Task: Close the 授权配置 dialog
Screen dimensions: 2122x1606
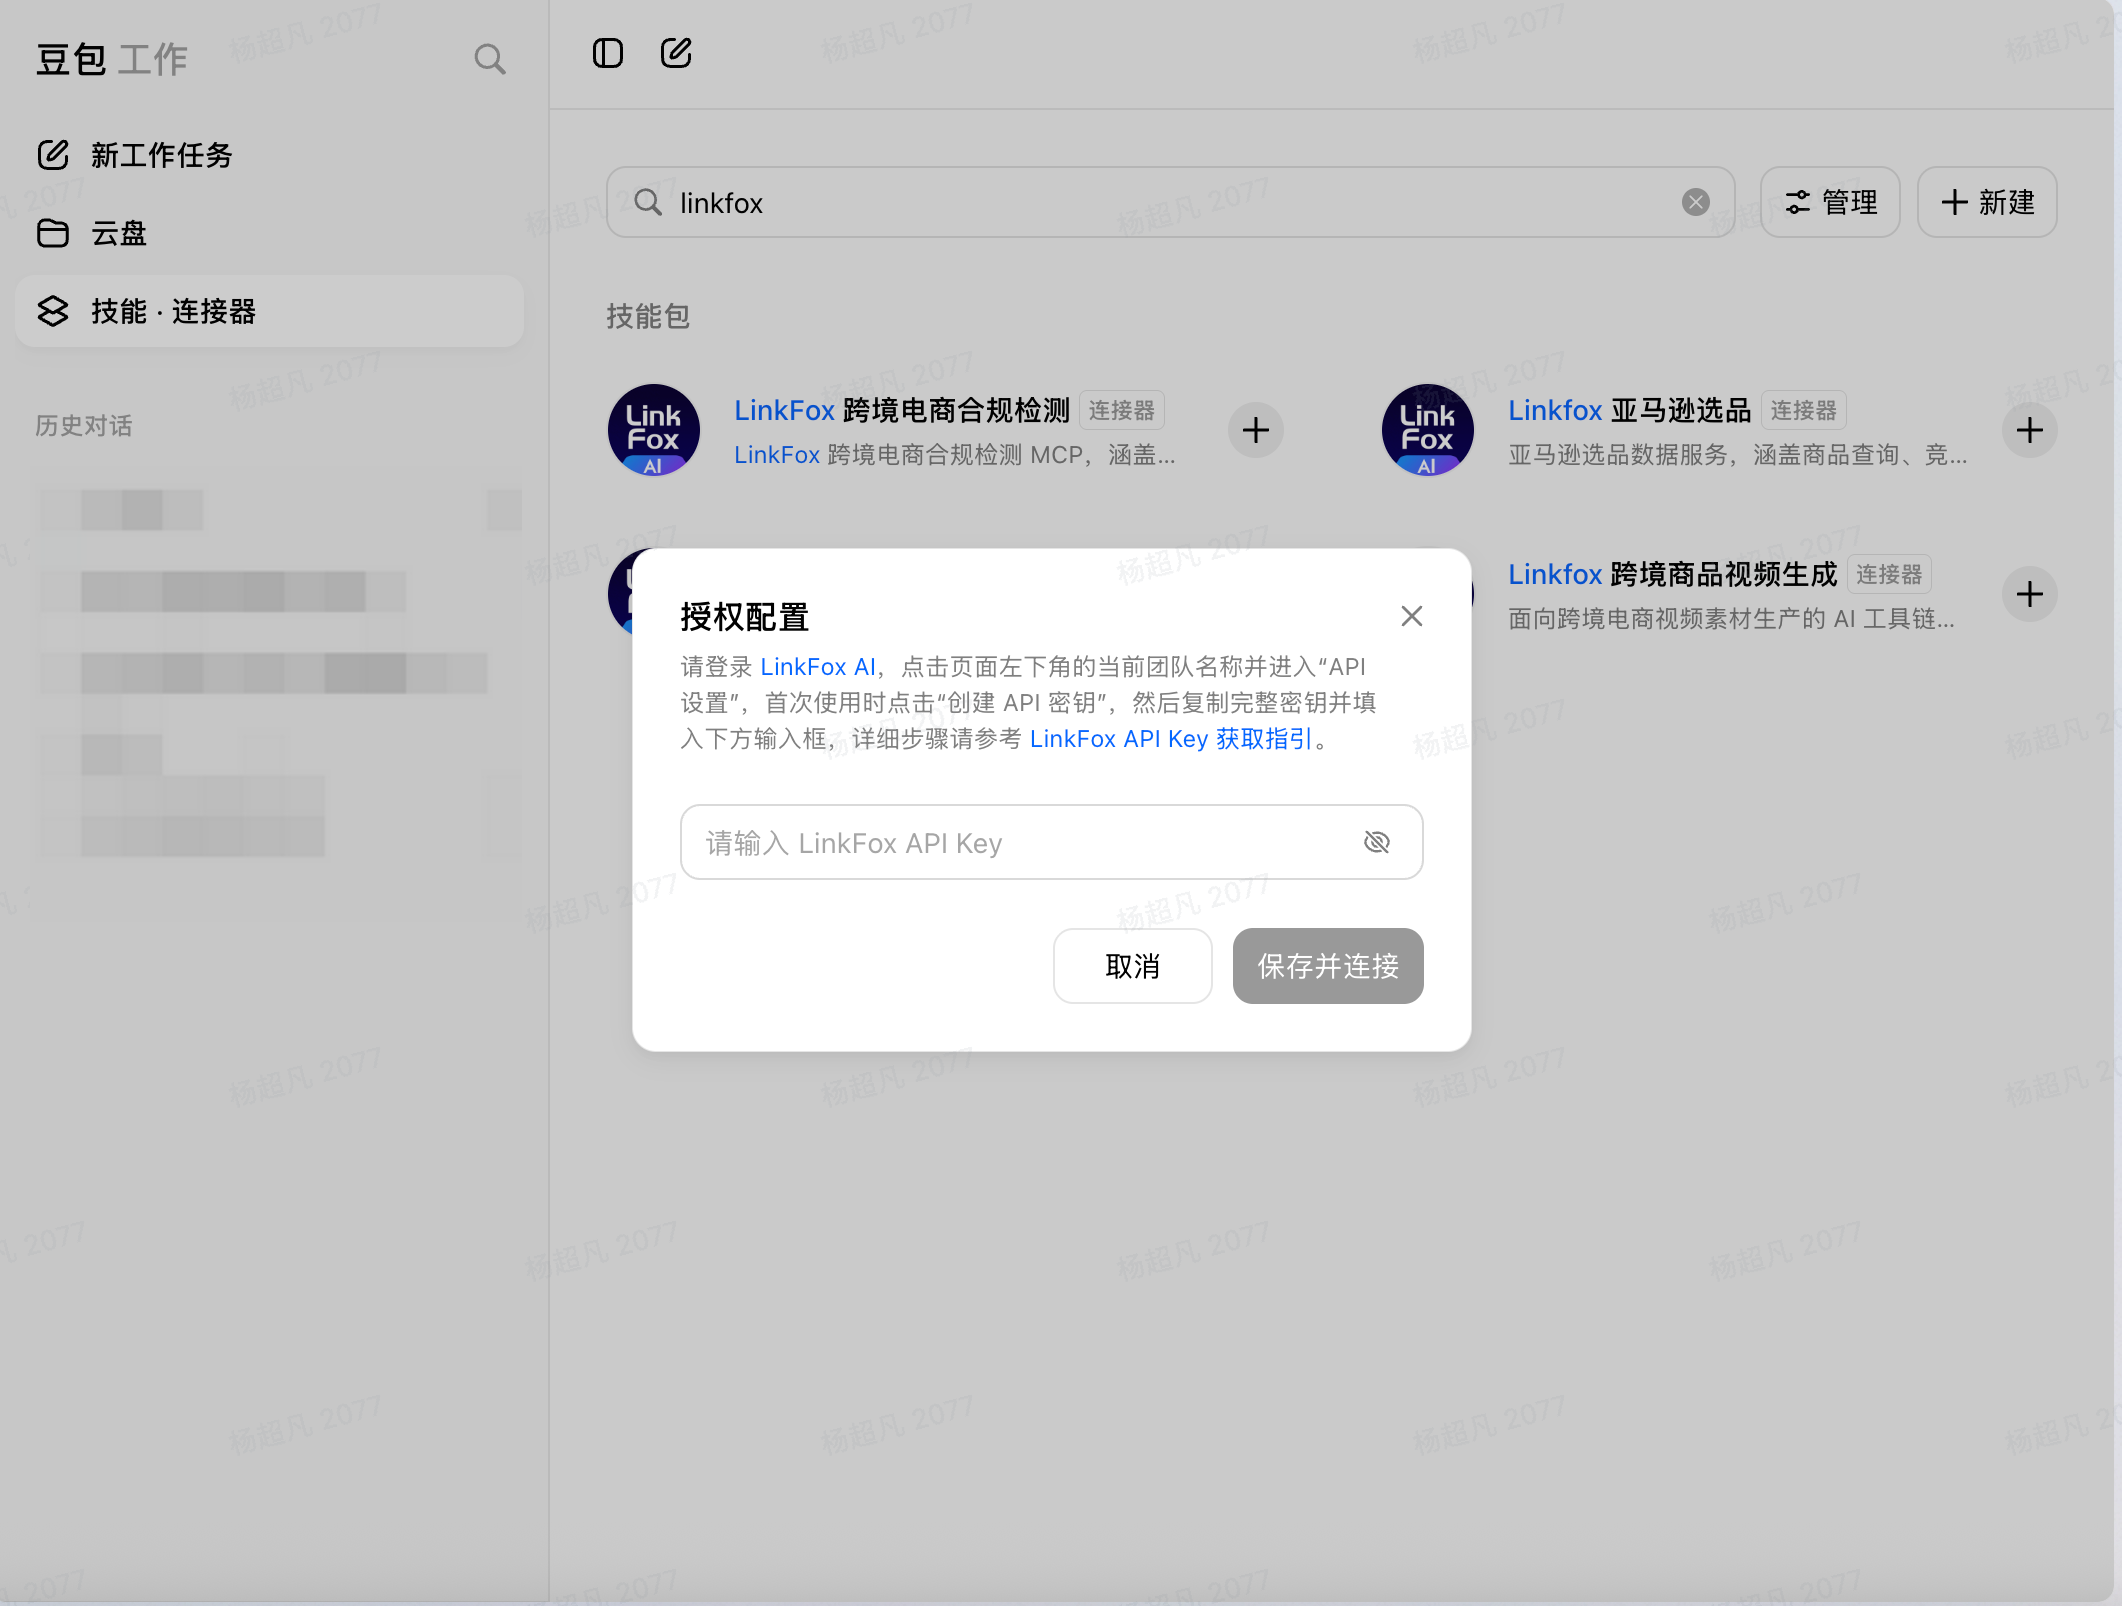Action: pos(1411,616)
